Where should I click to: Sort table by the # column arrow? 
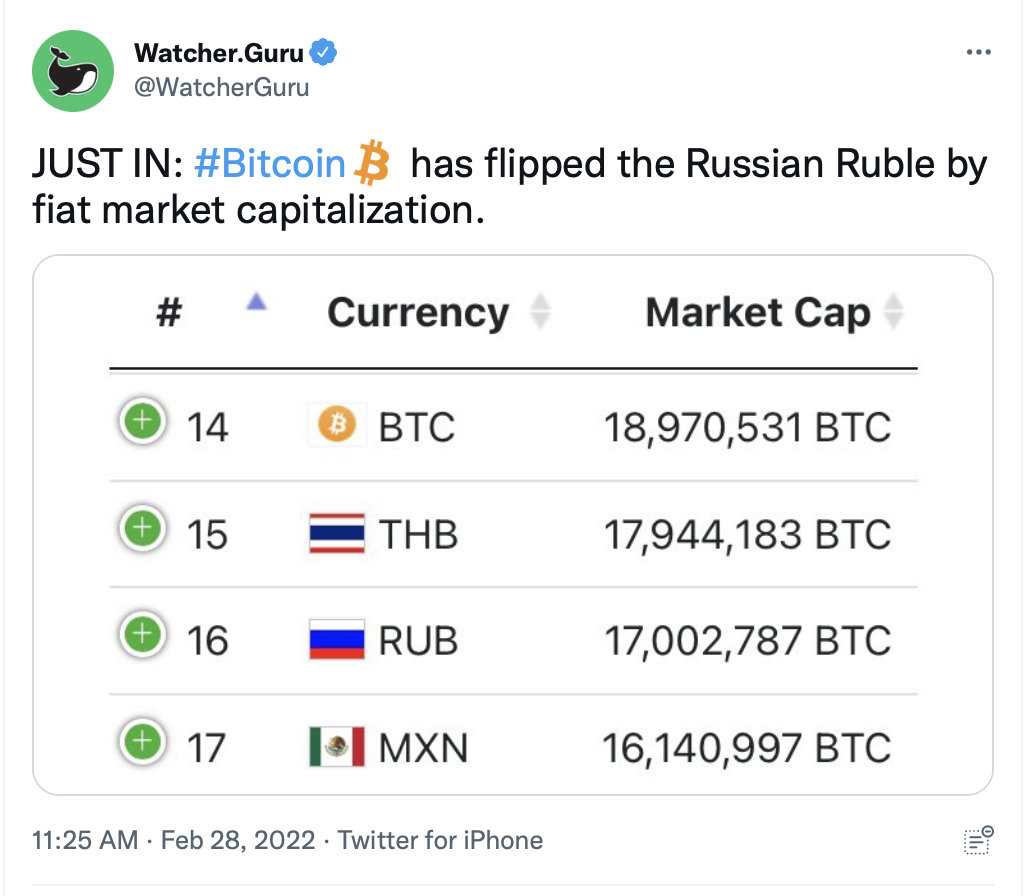coord(256,302)
